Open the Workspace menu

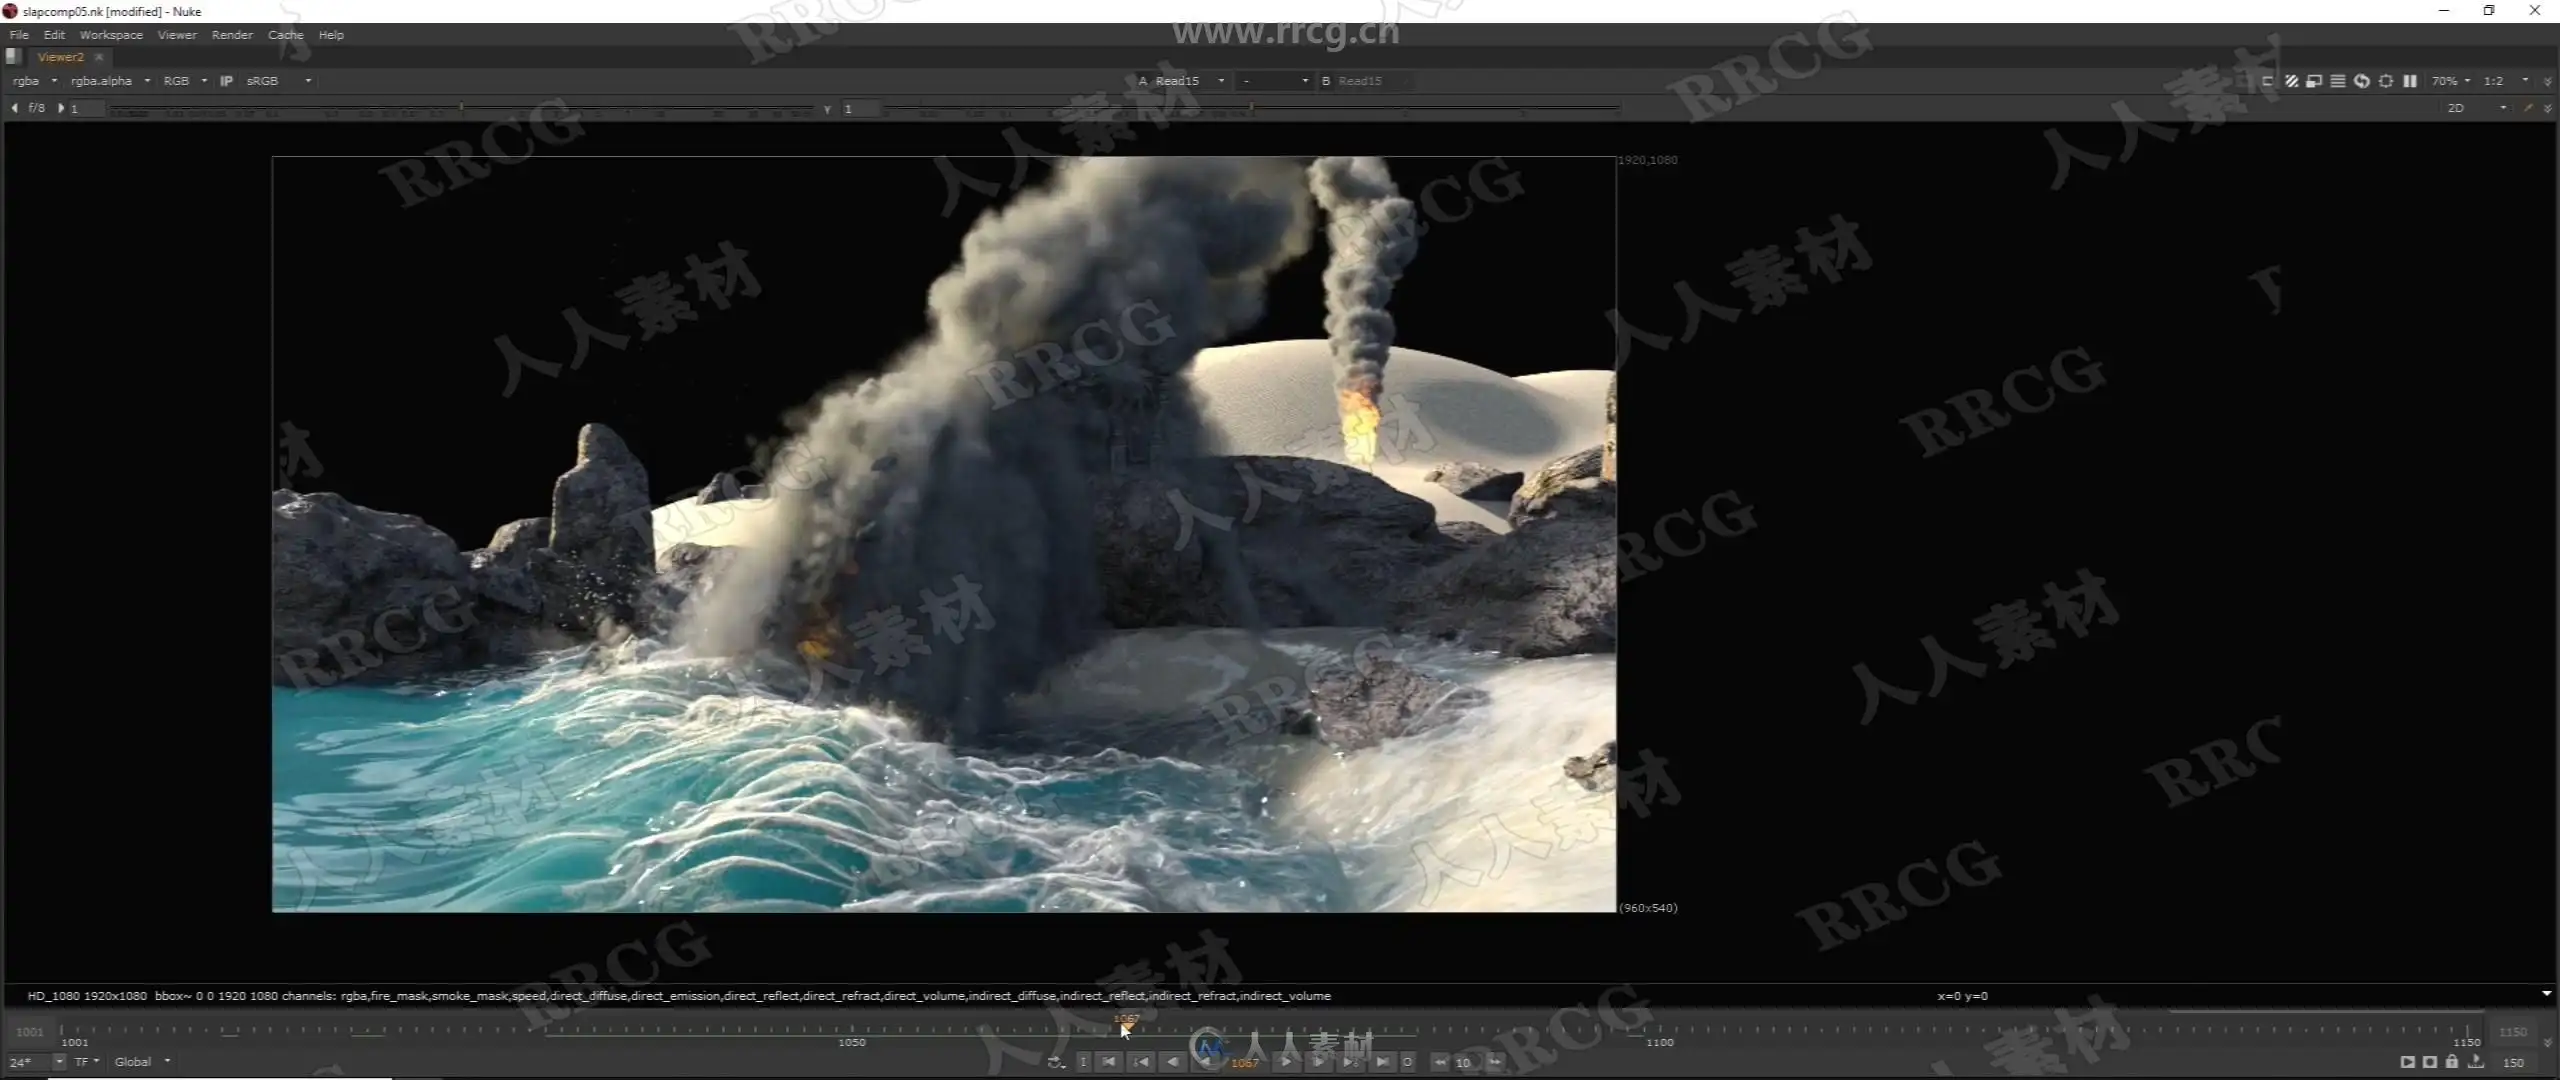111,35
